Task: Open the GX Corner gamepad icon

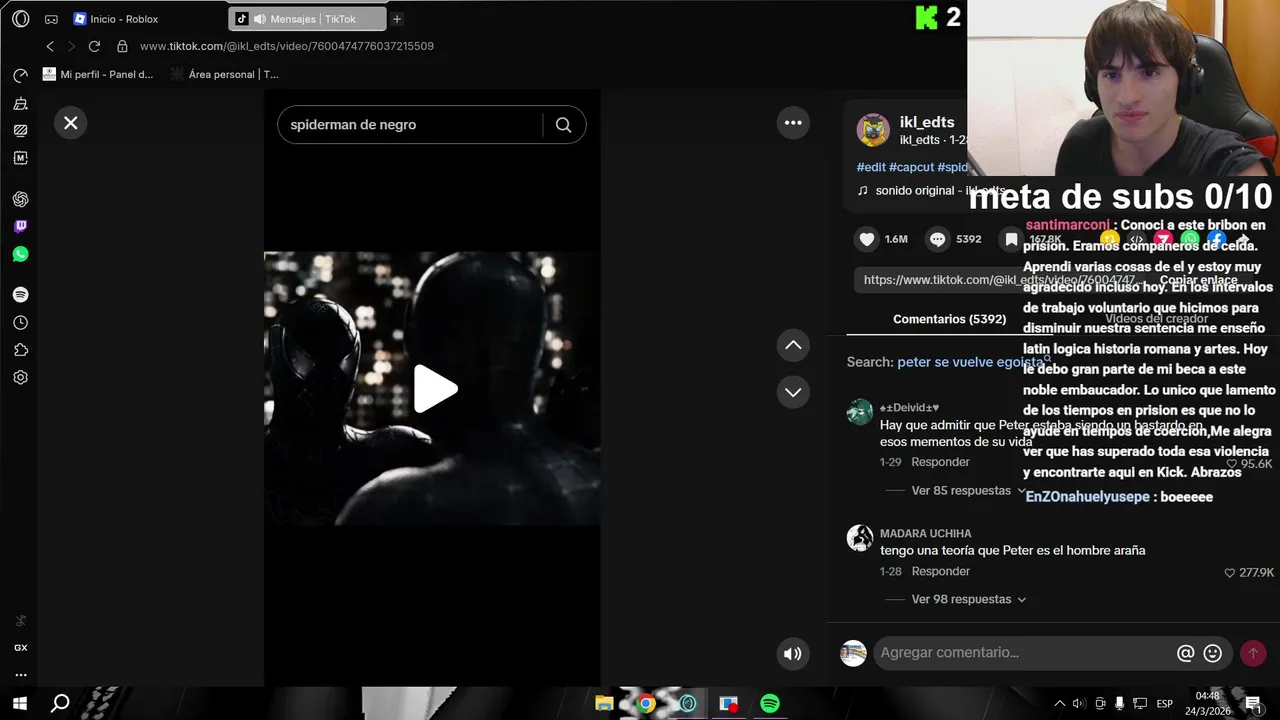Action: tap(51, 19)
